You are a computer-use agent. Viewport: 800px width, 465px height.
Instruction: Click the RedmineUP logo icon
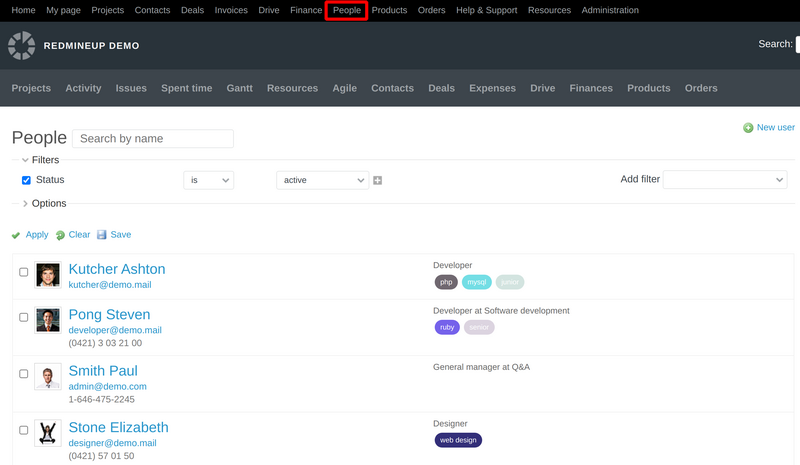click(x=21, y=45)
